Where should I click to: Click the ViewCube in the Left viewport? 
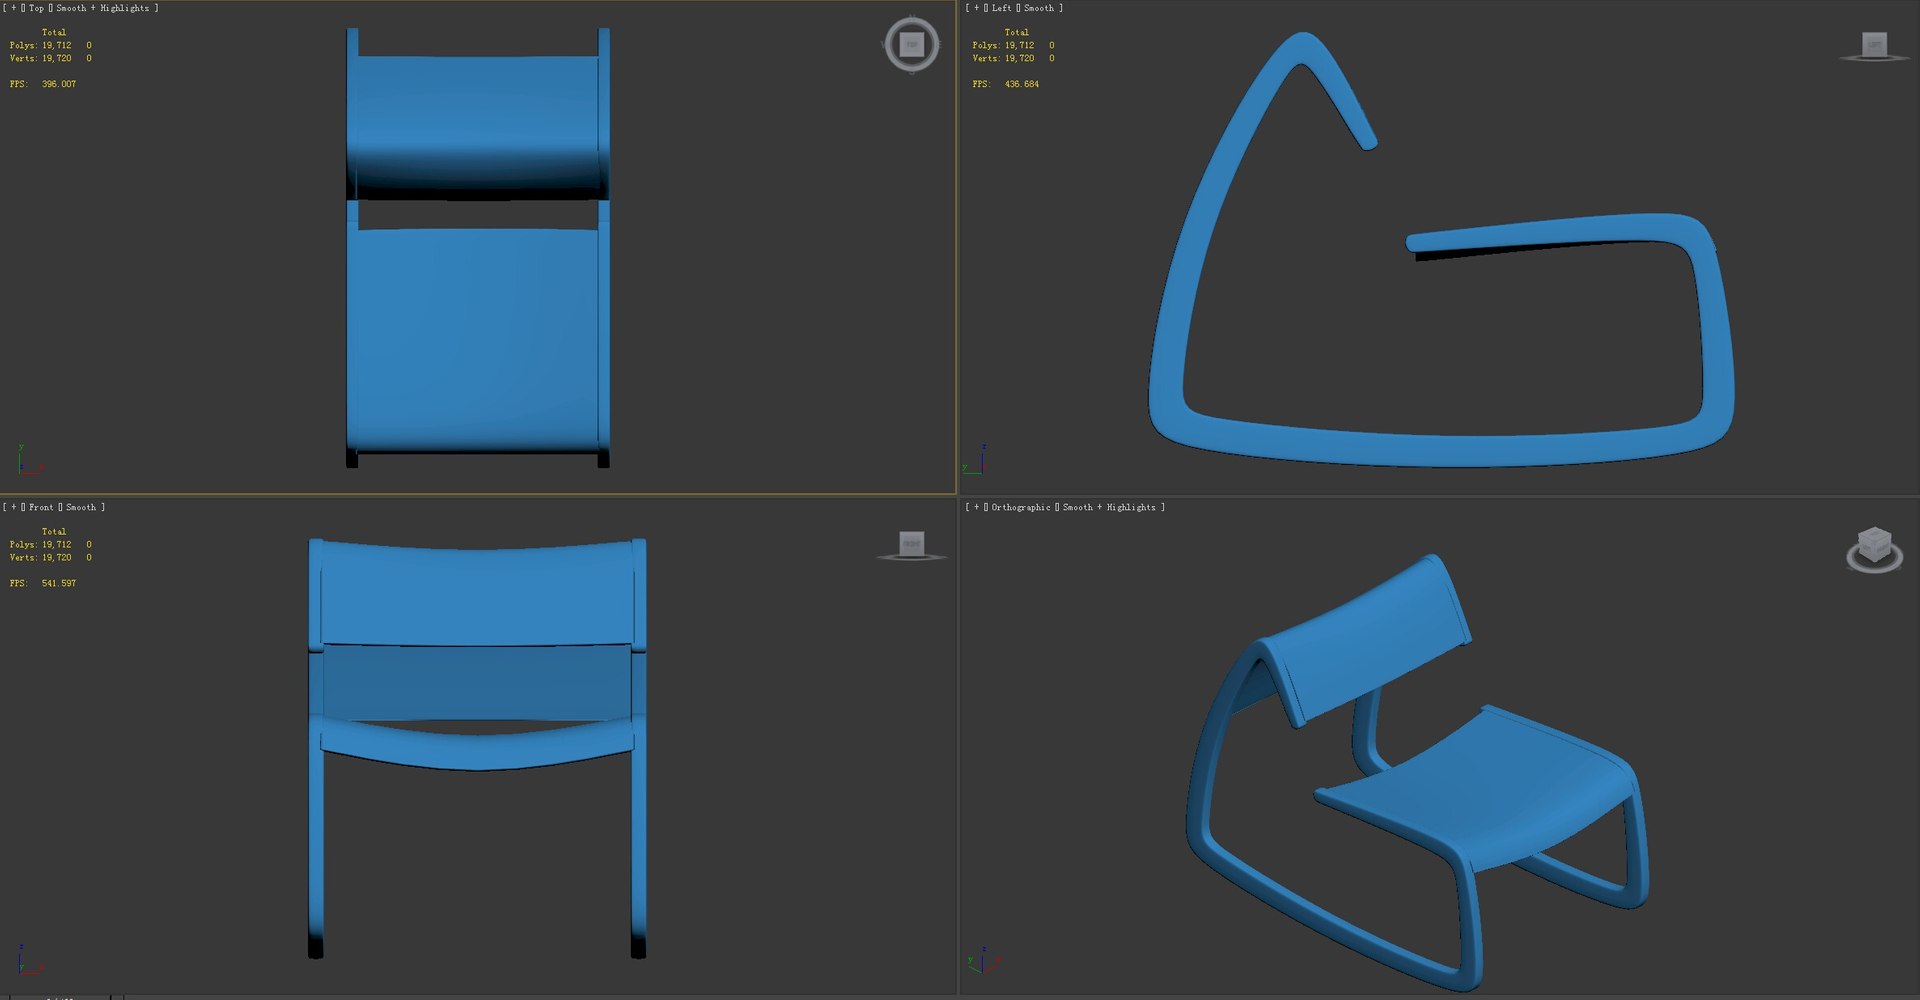click(x=1874, y=46)
